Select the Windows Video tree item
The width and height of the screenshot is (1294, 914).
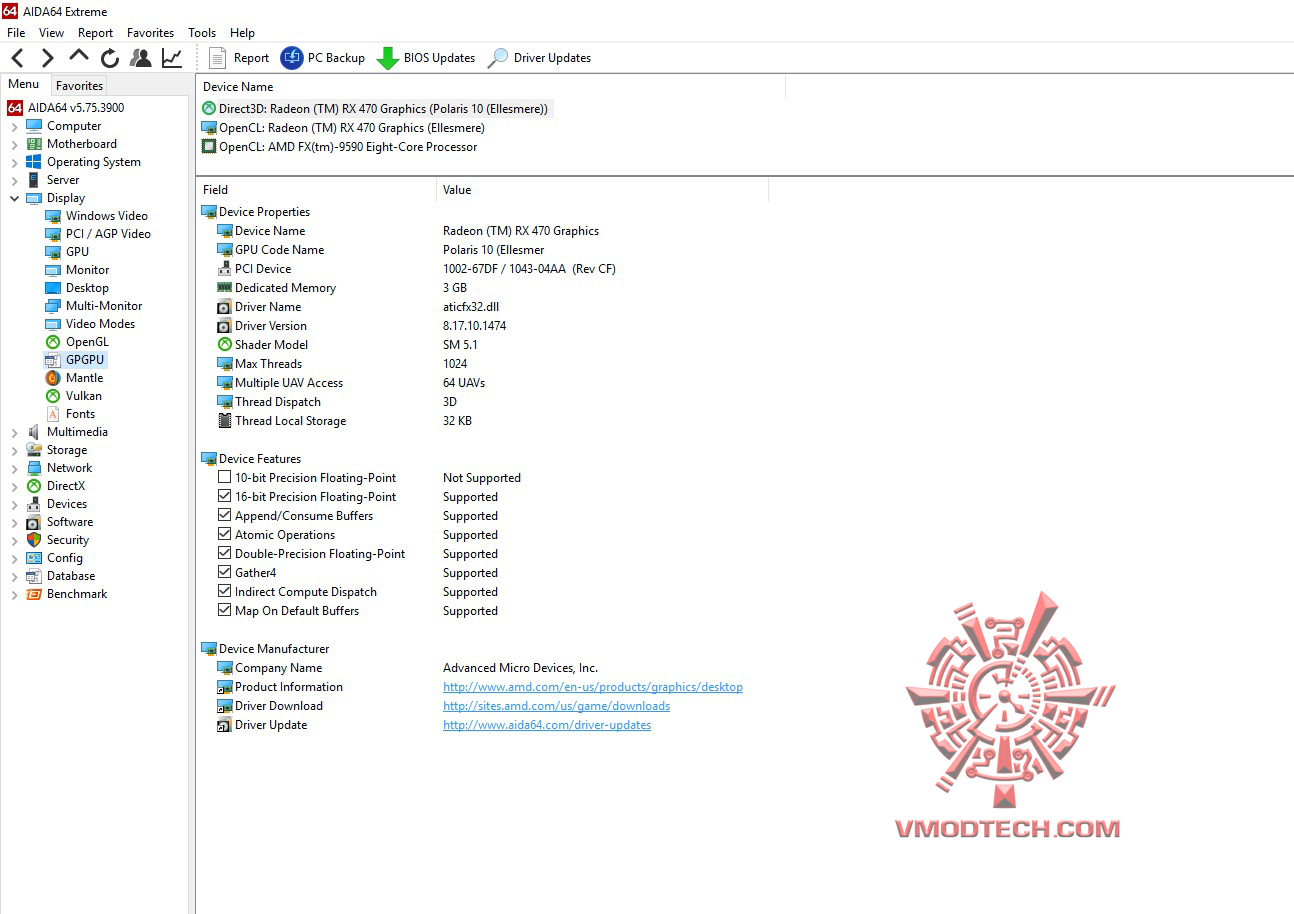tap(96, 216)
